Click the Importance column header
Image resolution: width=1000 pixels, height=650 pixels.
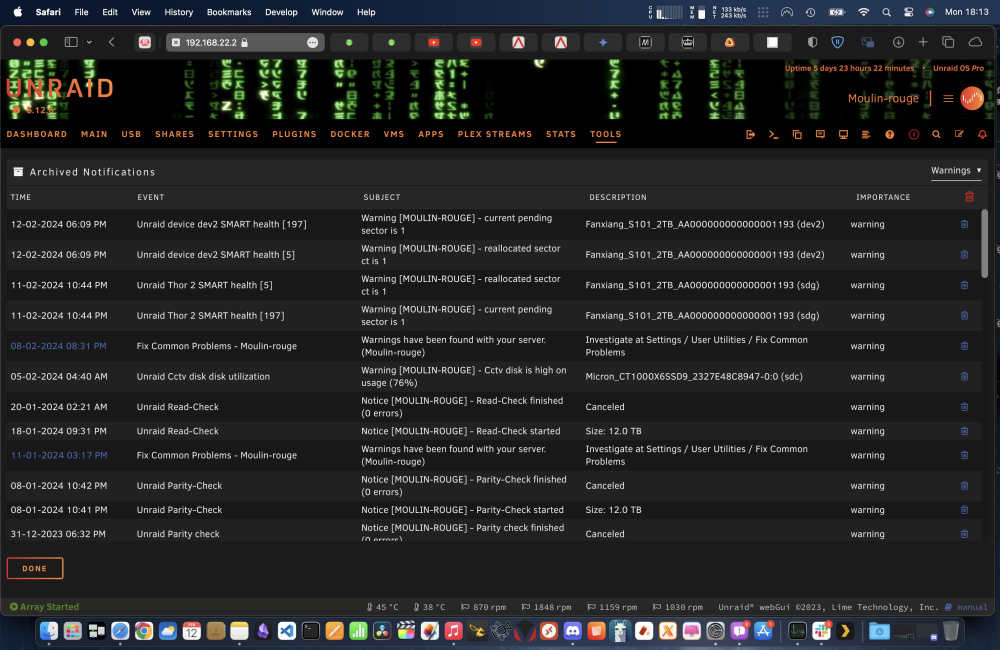pos(883,197)
